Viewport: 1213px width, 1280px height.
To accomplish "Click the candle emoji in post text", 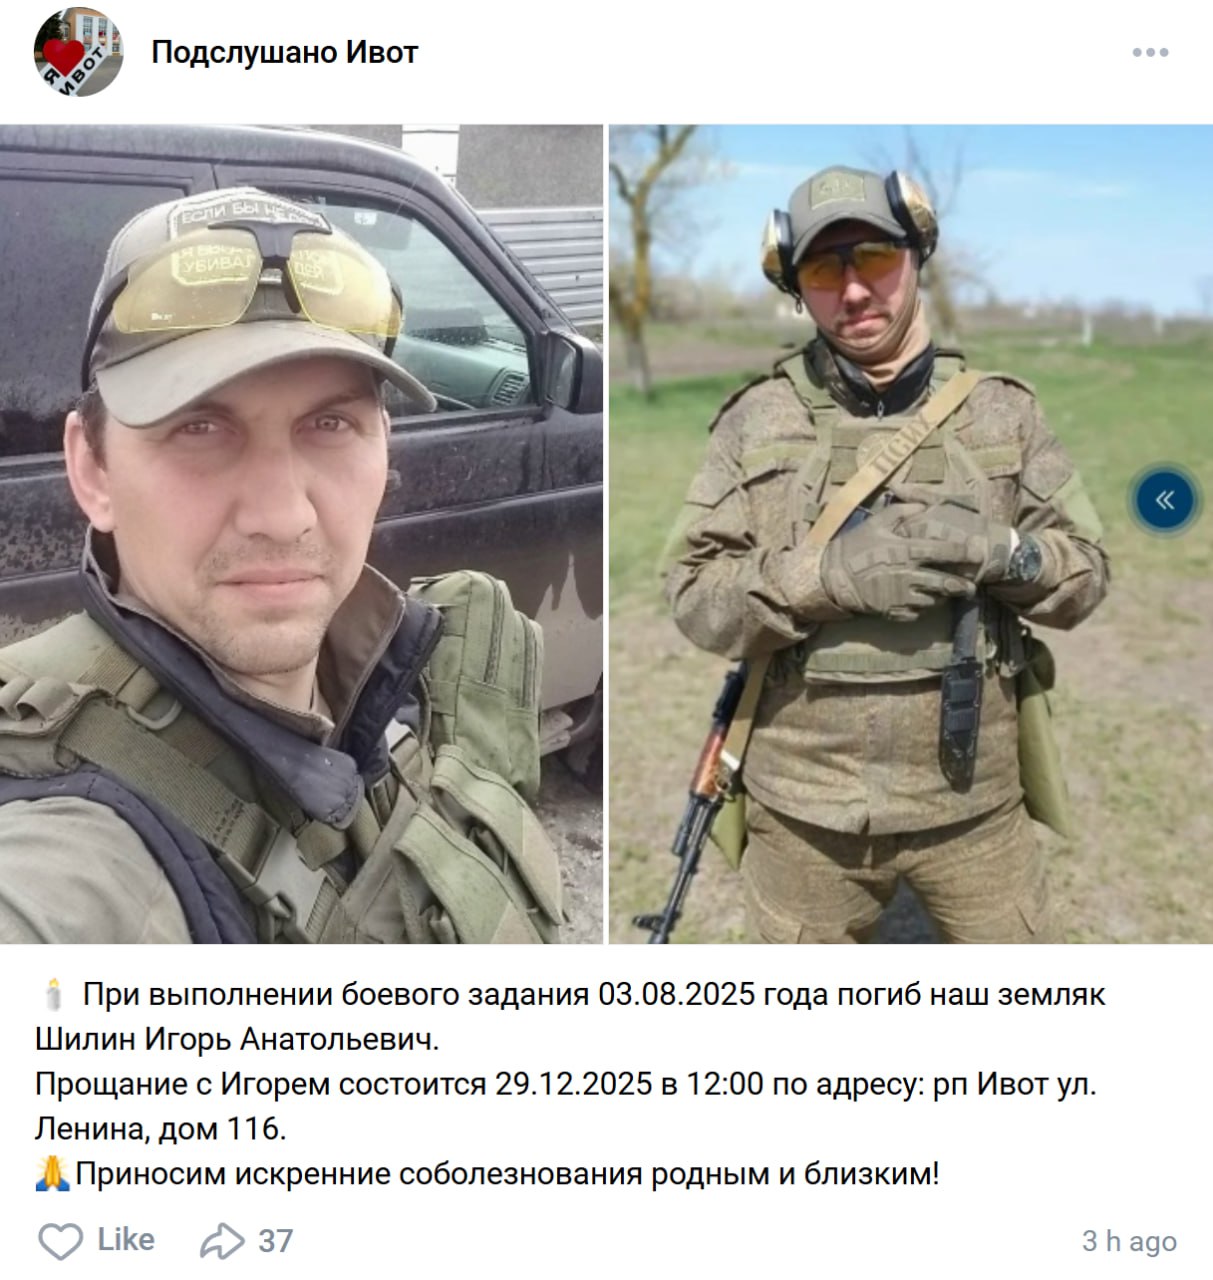I will [x=53, y=995].
